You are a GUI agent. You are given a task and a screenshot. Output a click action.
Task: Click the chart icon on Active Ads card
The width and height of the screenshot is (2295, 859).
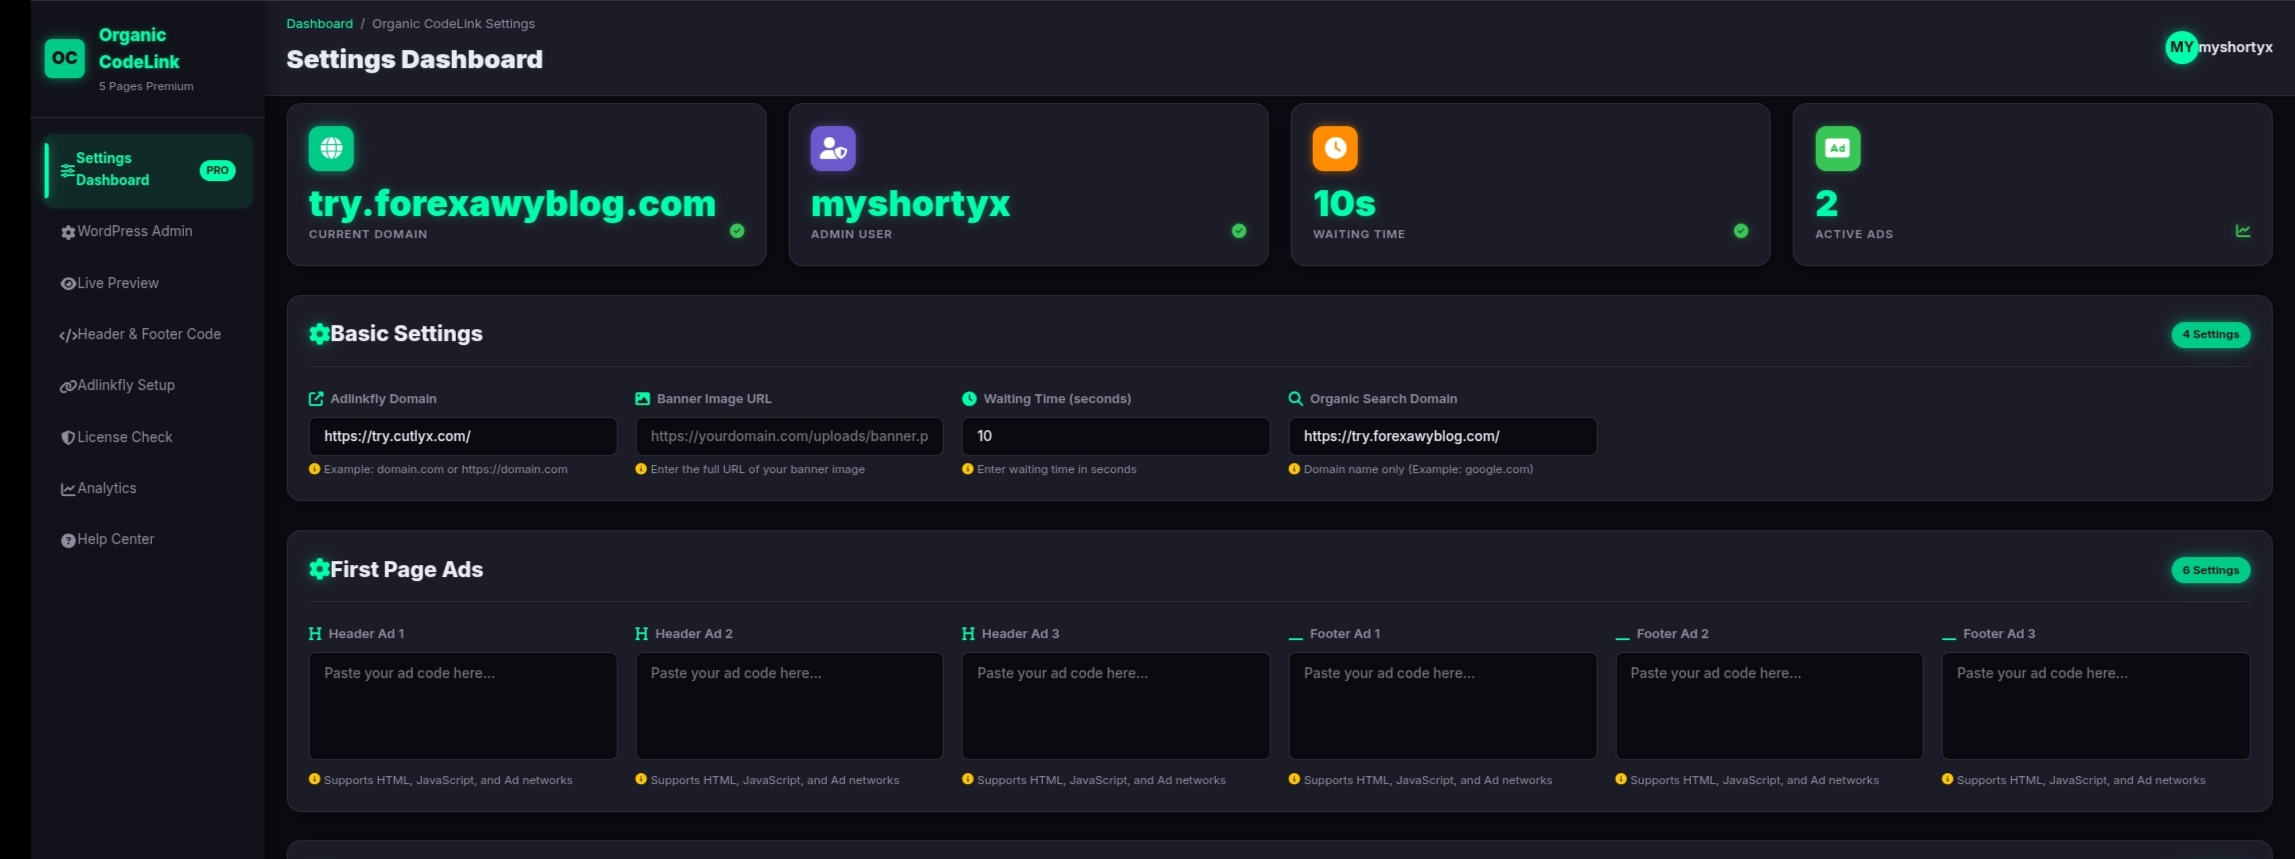click(x=2243, y=231)
